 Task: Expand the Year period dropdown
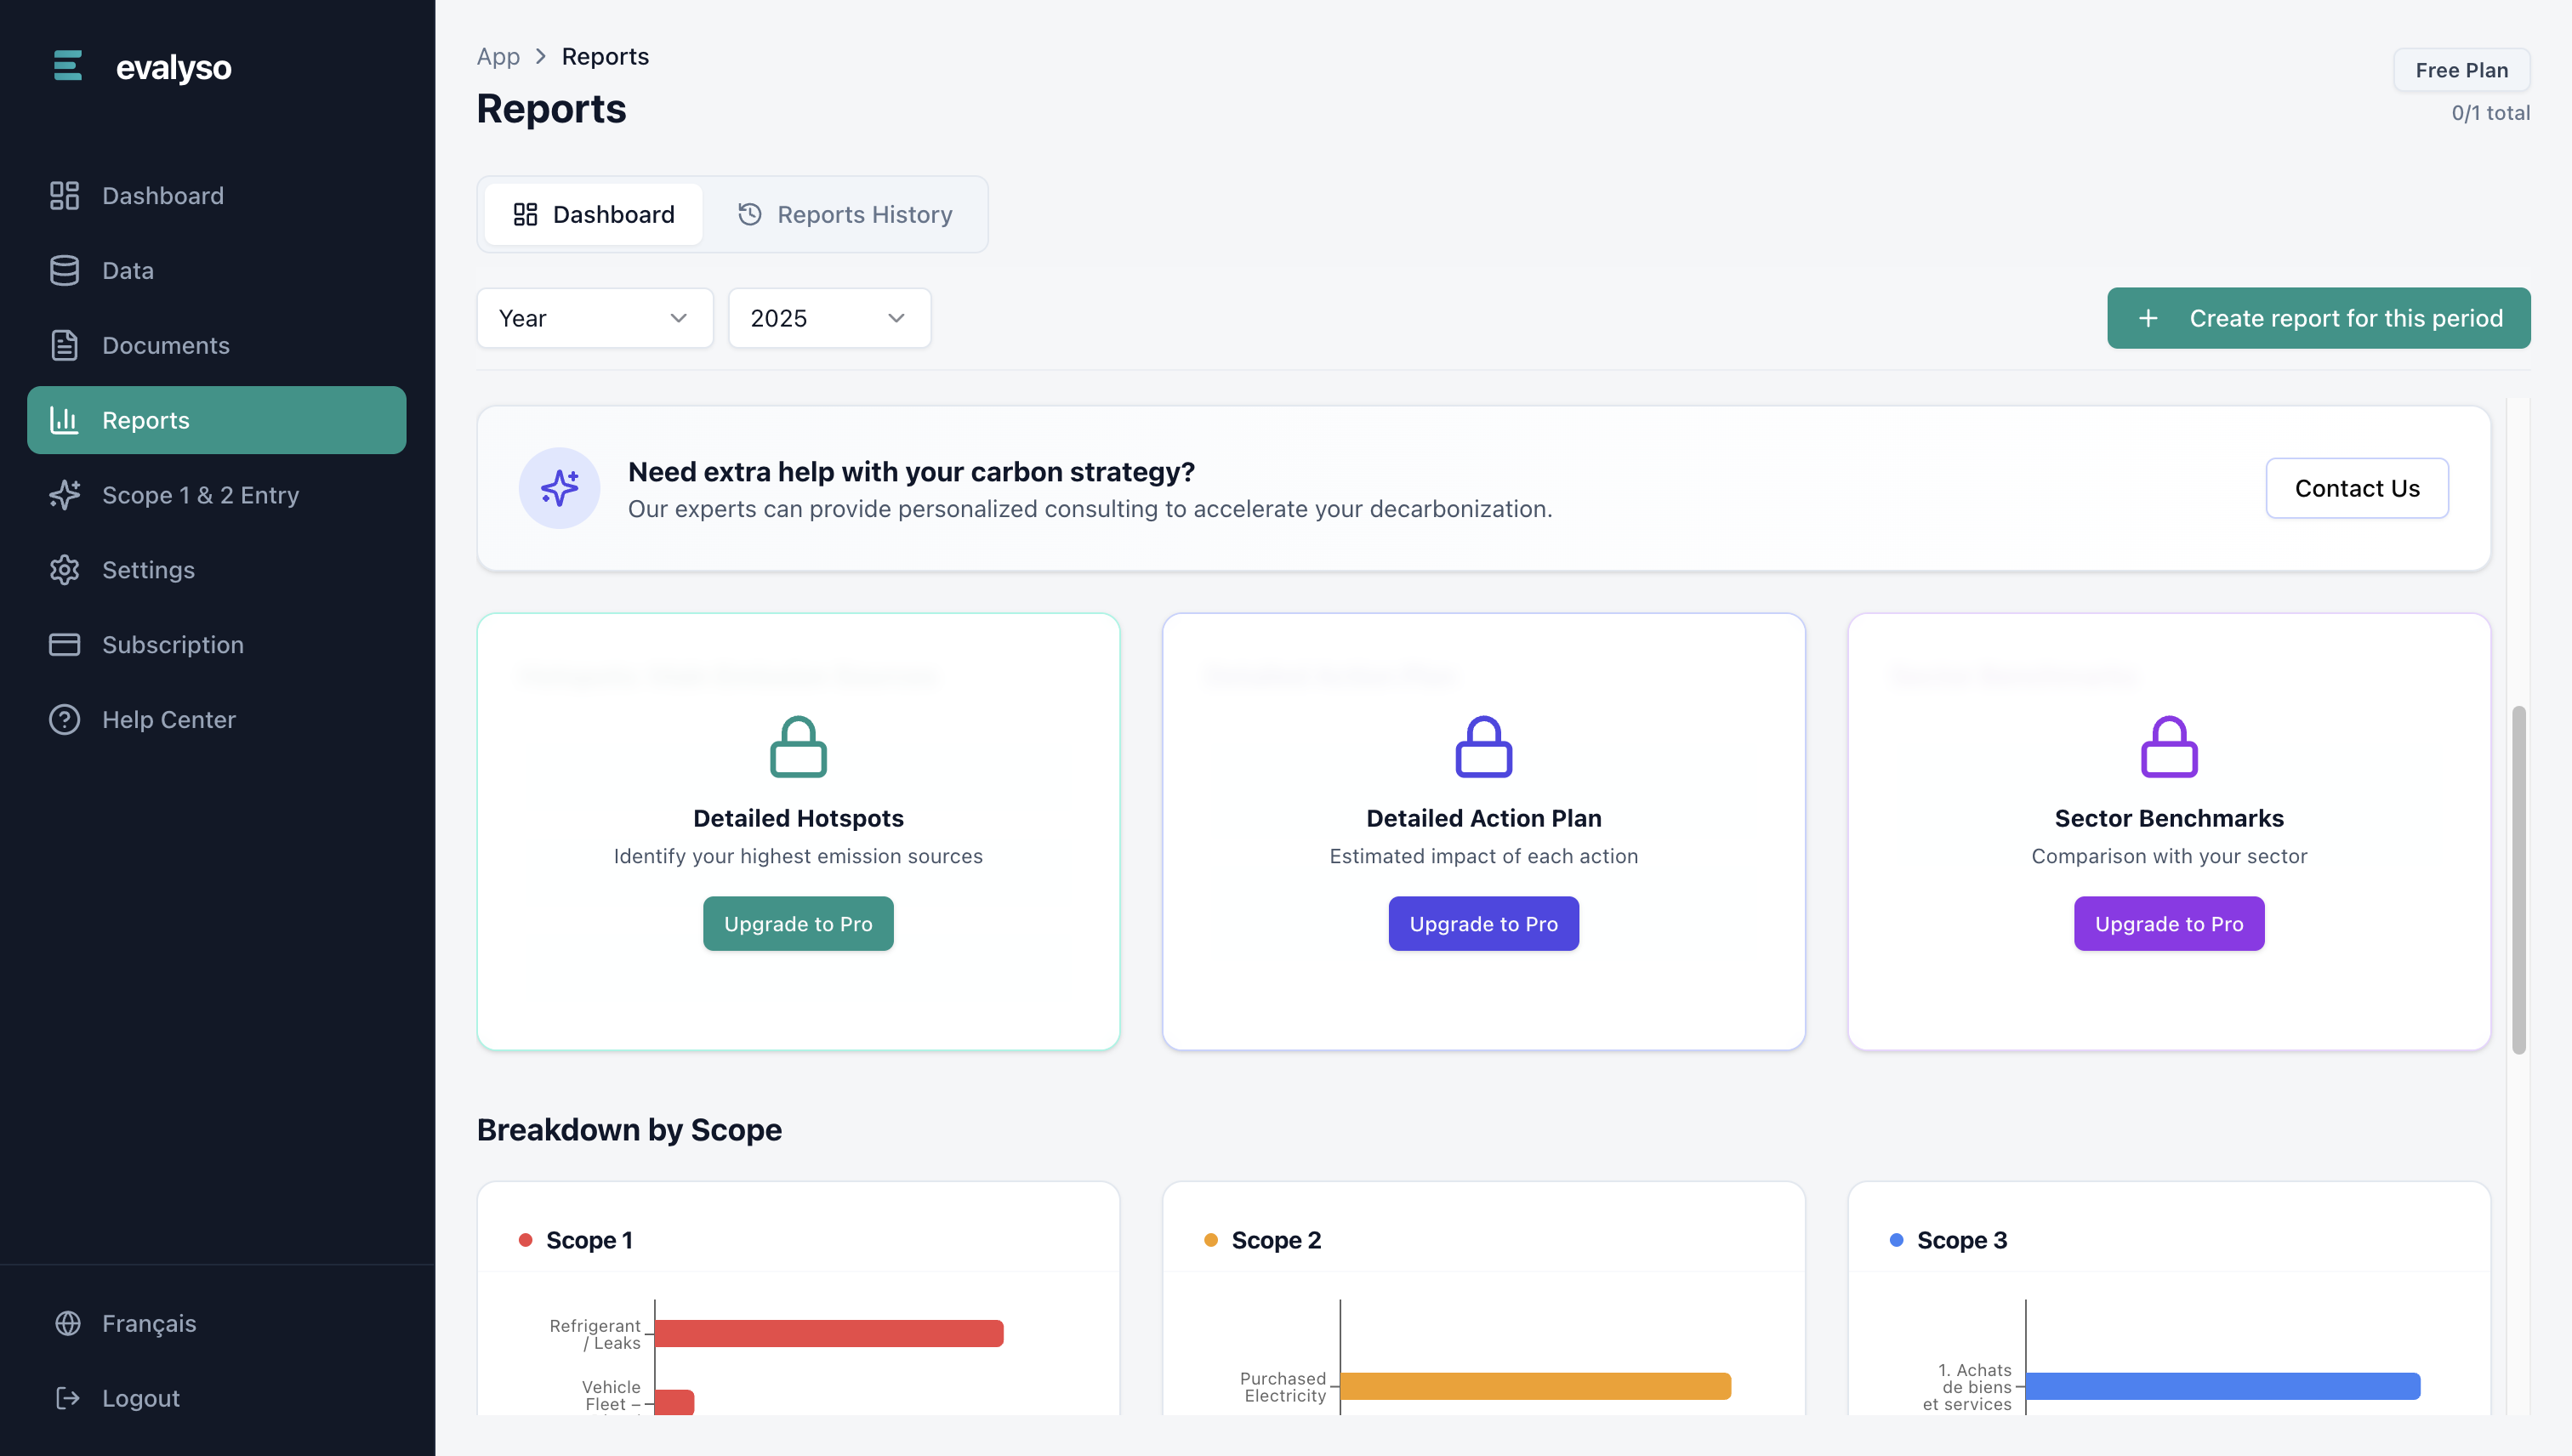(x=594, y=318)
